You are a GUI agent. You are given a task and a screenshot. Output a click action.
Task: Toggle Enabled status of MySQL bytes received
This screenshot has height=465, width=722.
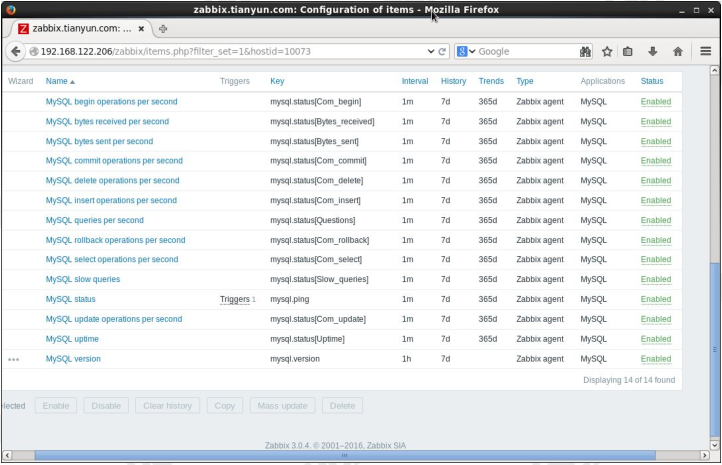[x=656, y=122]
